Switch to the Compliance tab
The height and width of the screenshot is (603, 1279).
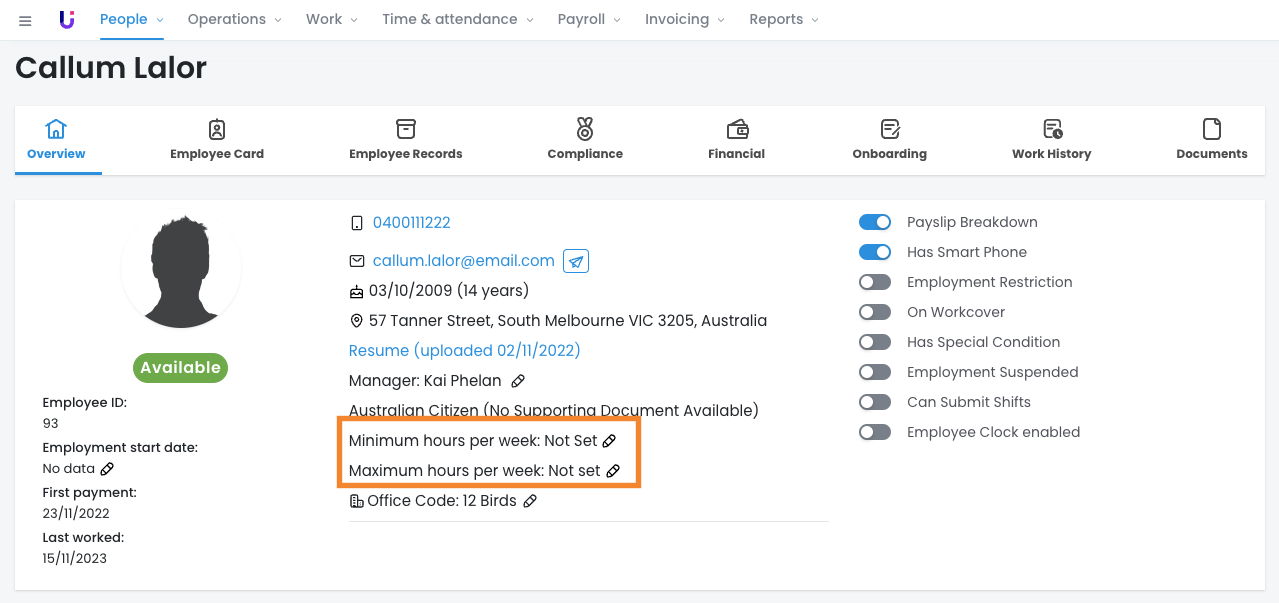click(x=585, y=140)
